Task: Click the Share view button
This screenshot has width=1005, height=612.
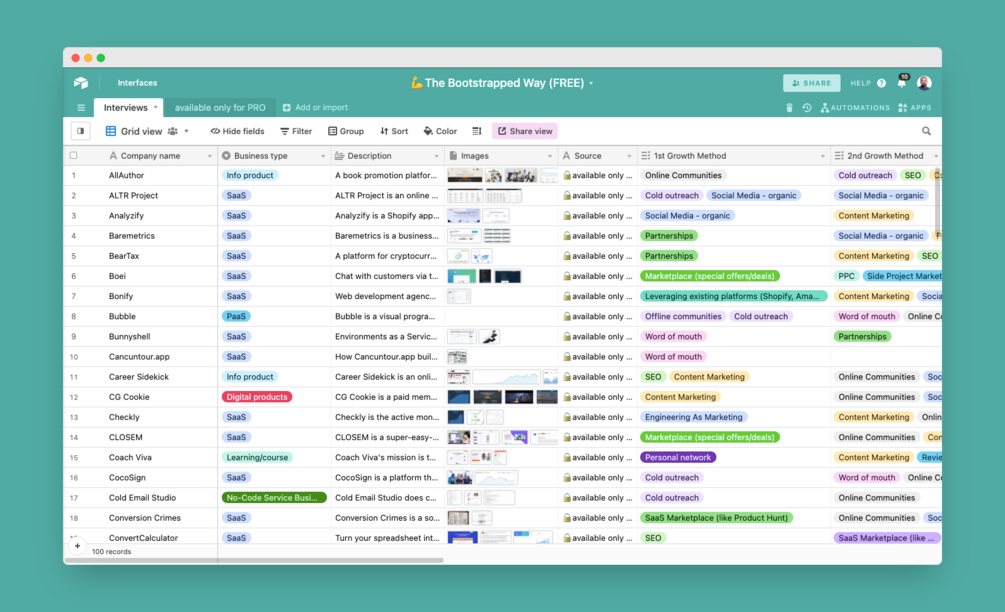Action: tap(525, 131)
